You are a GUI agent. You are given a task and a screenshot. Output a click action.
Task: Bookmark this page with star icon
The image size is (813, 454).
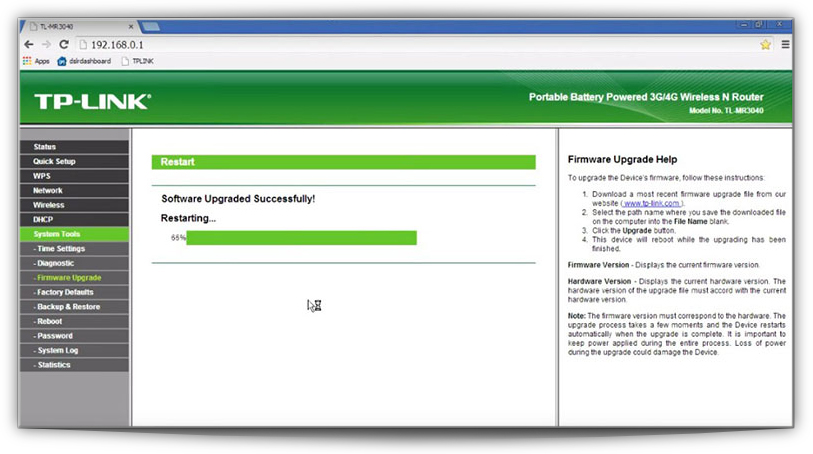tap(765, 44)
